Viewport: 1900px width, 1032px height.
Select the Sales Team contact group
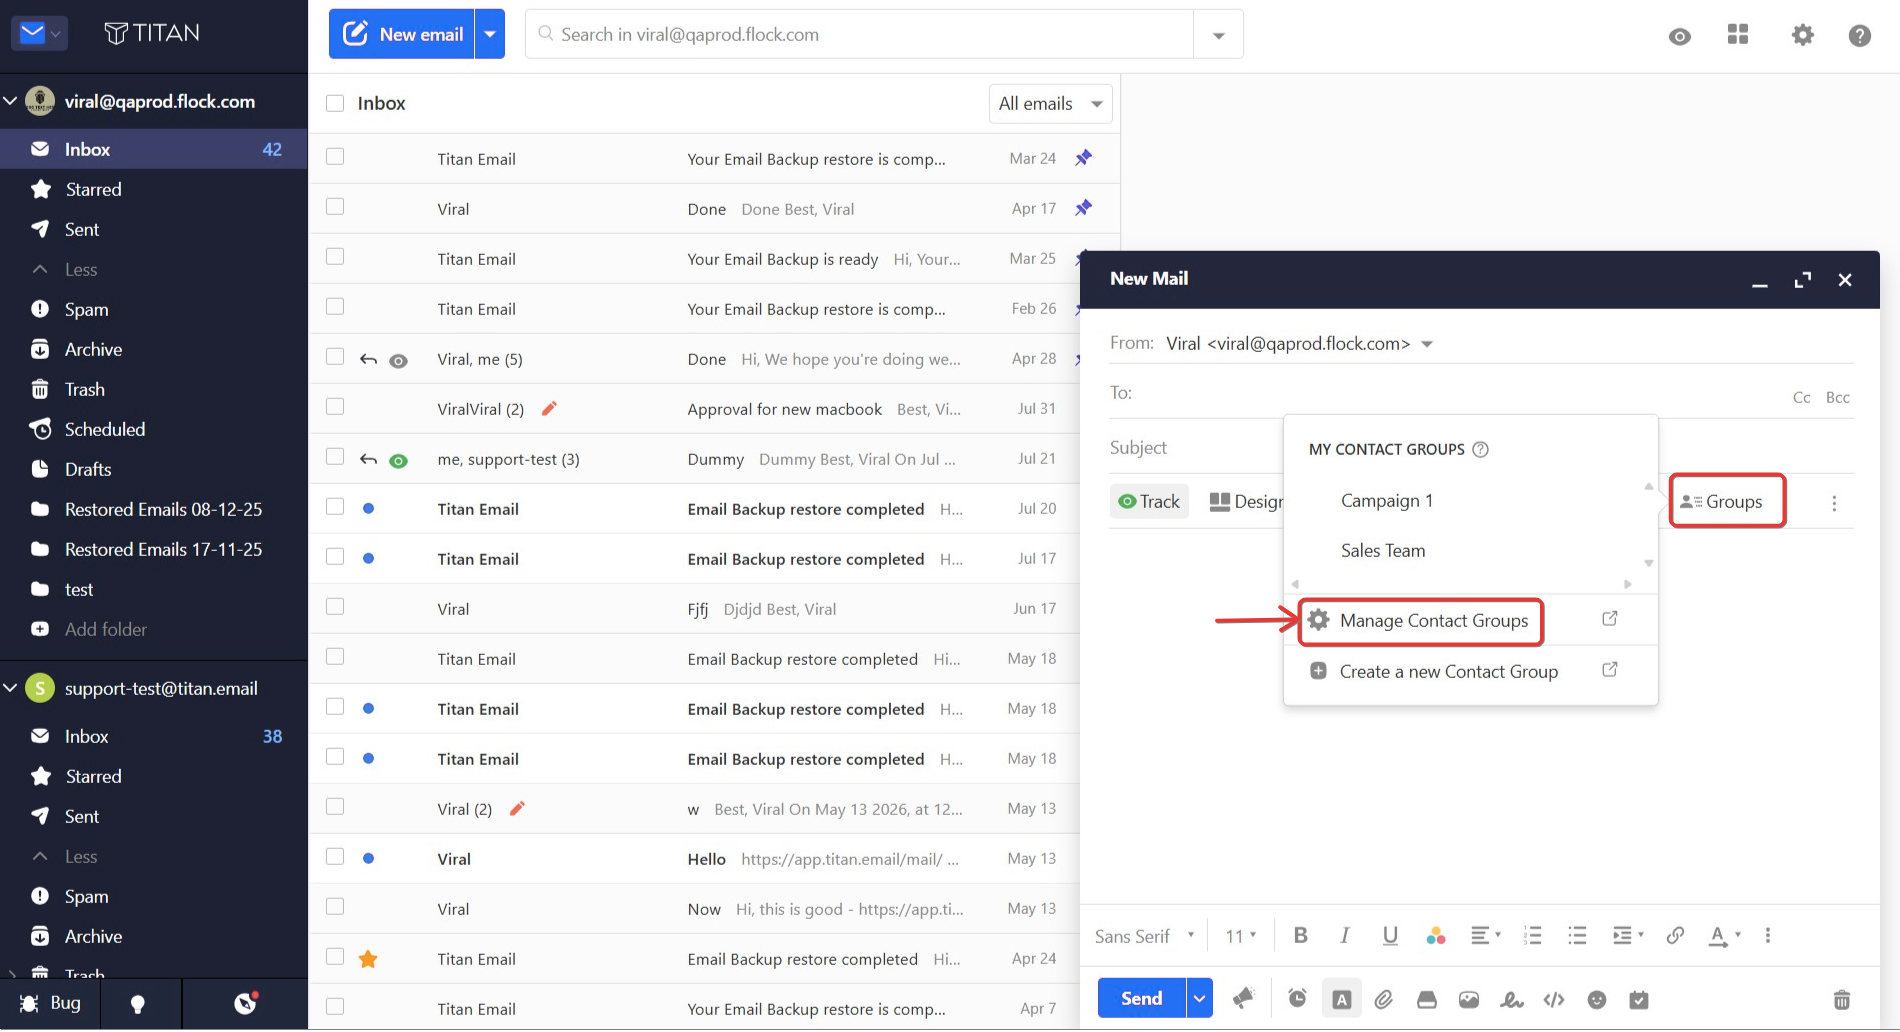tap(1383, 550)
